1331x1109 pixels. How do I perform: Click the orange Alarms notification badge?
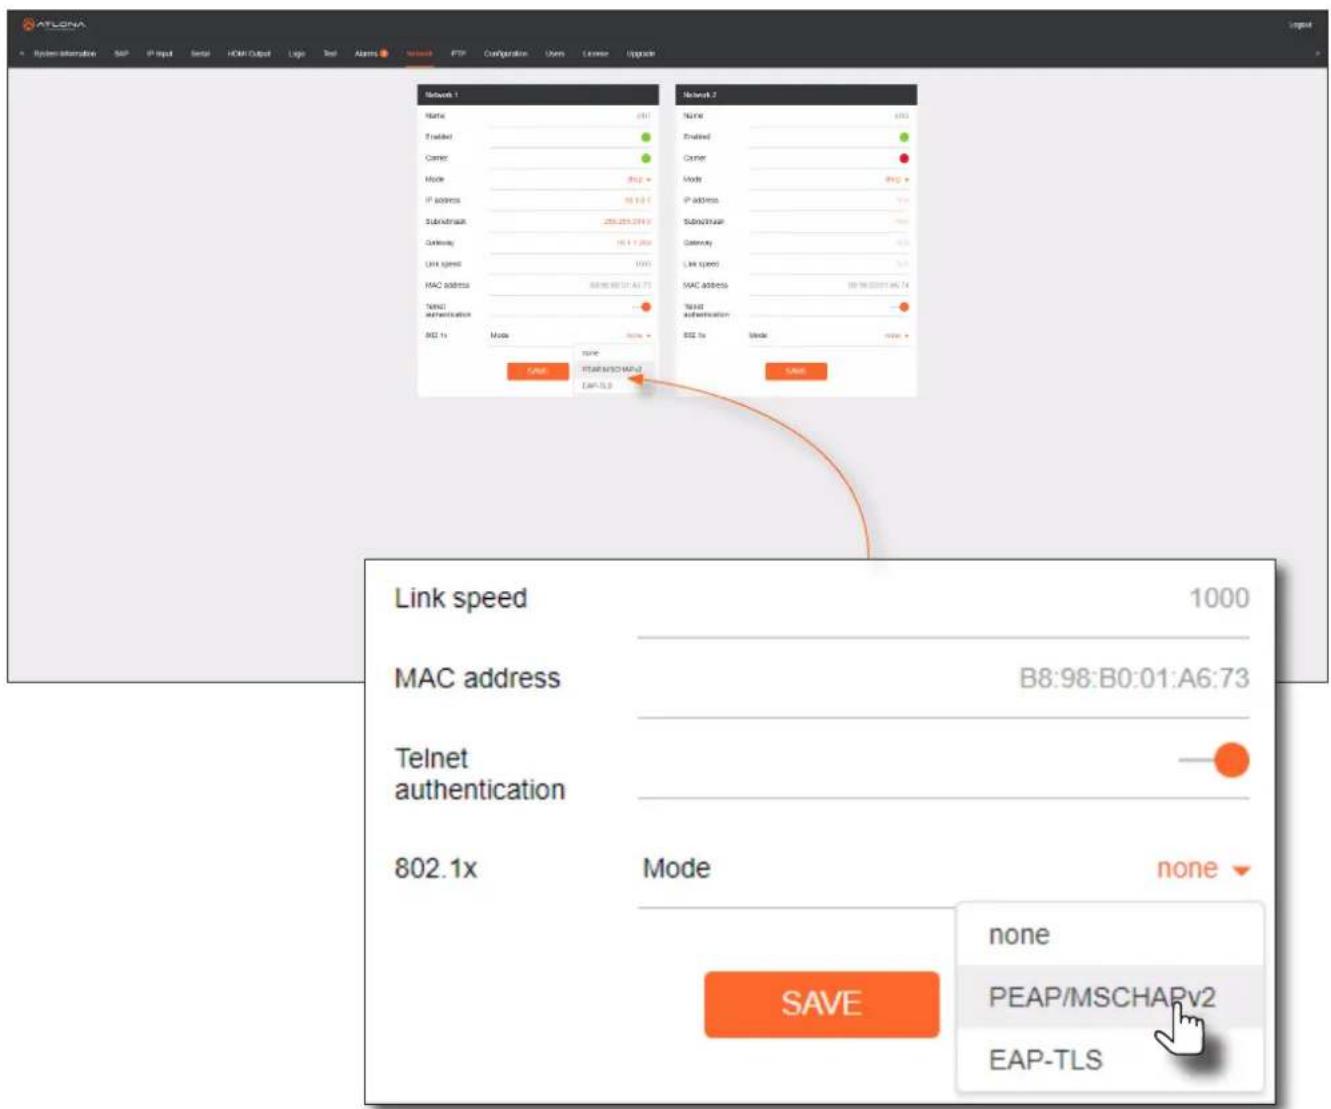[384, 54]
